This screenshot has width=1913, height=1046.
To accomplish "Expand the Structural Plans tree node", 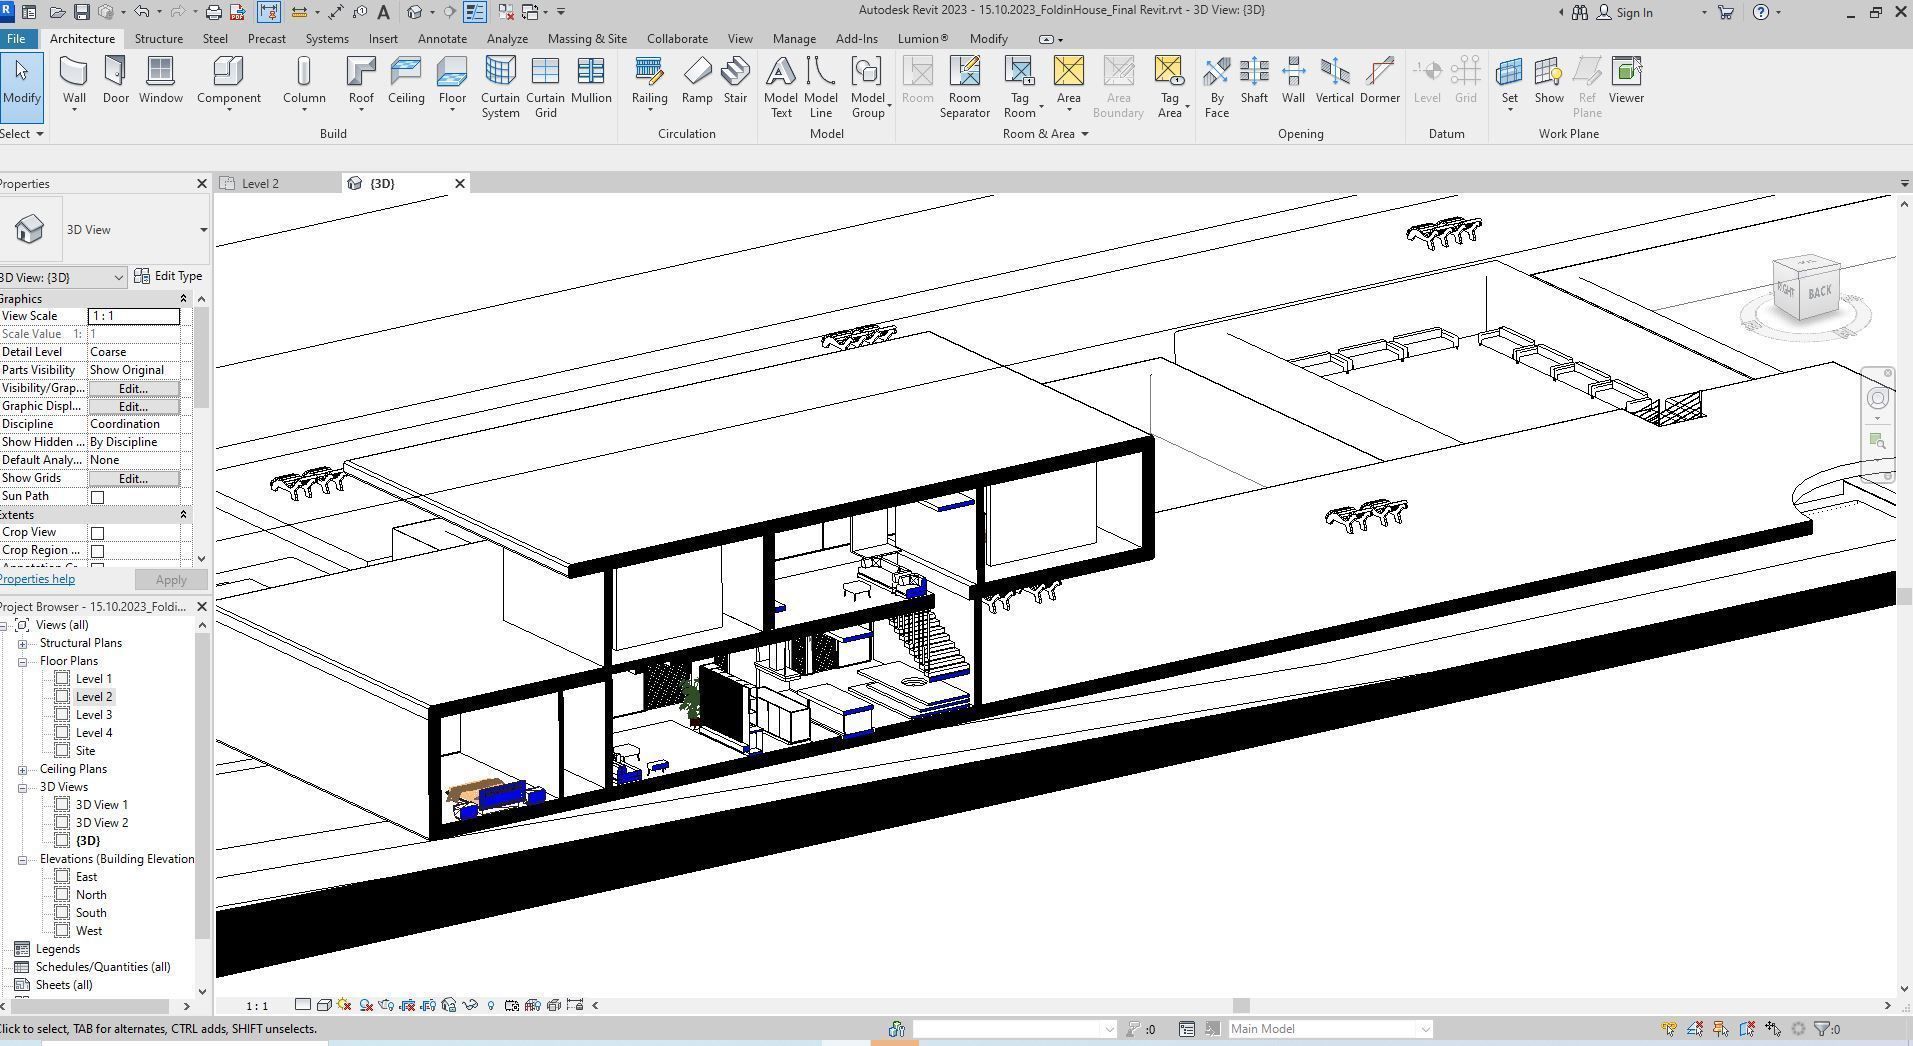I will [x=22, y=644].
